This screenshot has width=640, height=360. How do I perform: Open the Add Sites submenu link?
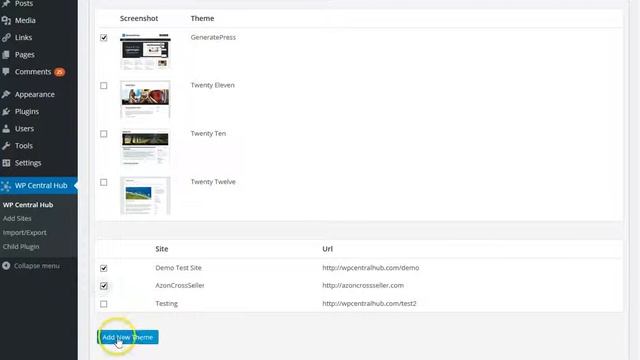tap(17, 219)
